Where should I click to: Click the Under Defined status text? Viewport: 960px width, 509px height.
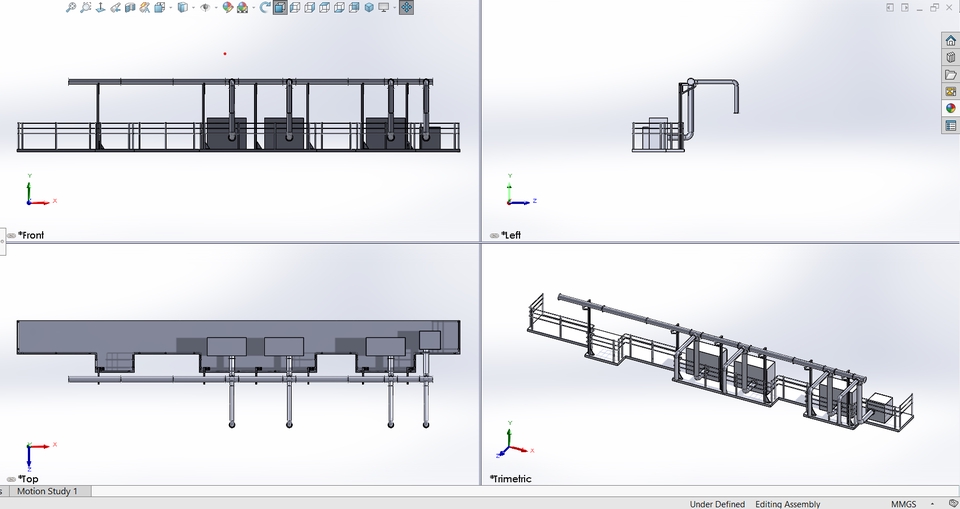[x=717, y=504]
